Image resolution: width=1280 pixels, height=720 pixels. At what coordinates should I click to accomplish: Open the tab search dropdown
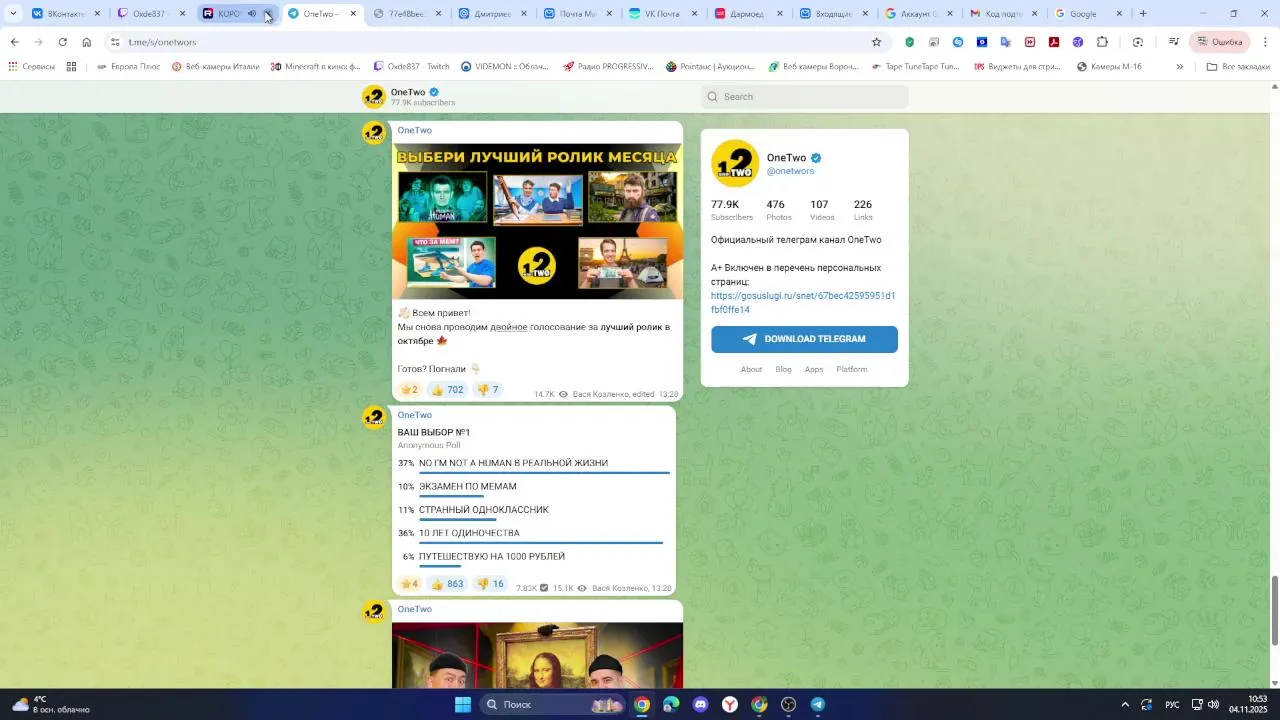point(13,14)
